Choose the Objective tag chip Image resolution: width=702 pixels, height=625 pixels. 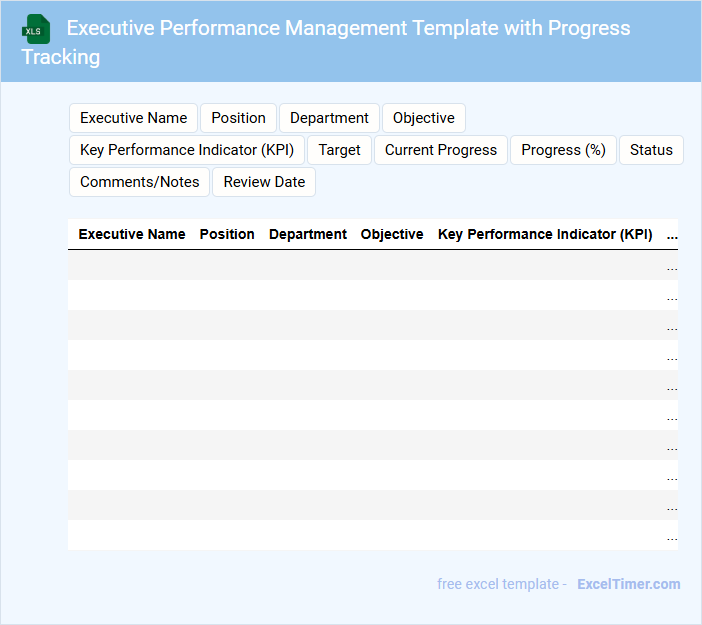point(423,118)
